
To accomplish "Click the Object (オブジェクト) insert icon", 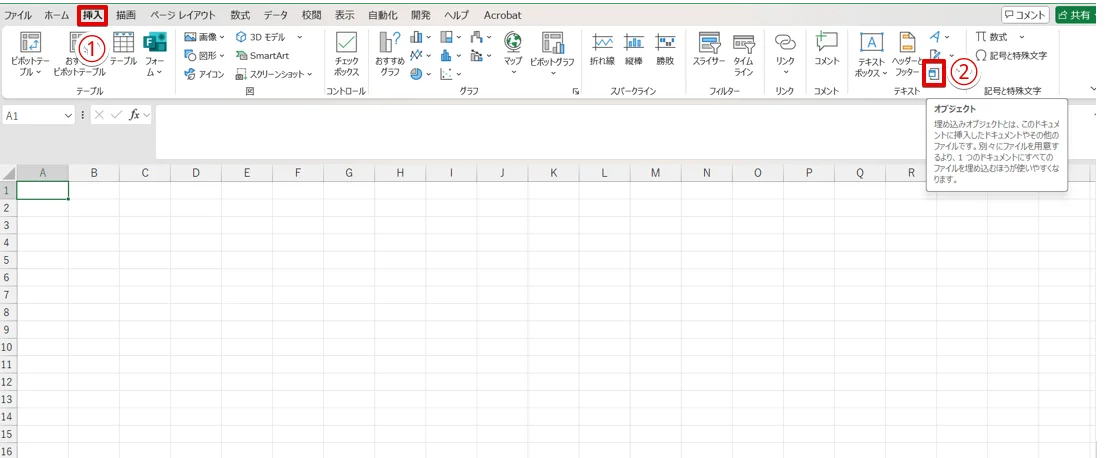I will pyautogui.click(x=933, y=74).
